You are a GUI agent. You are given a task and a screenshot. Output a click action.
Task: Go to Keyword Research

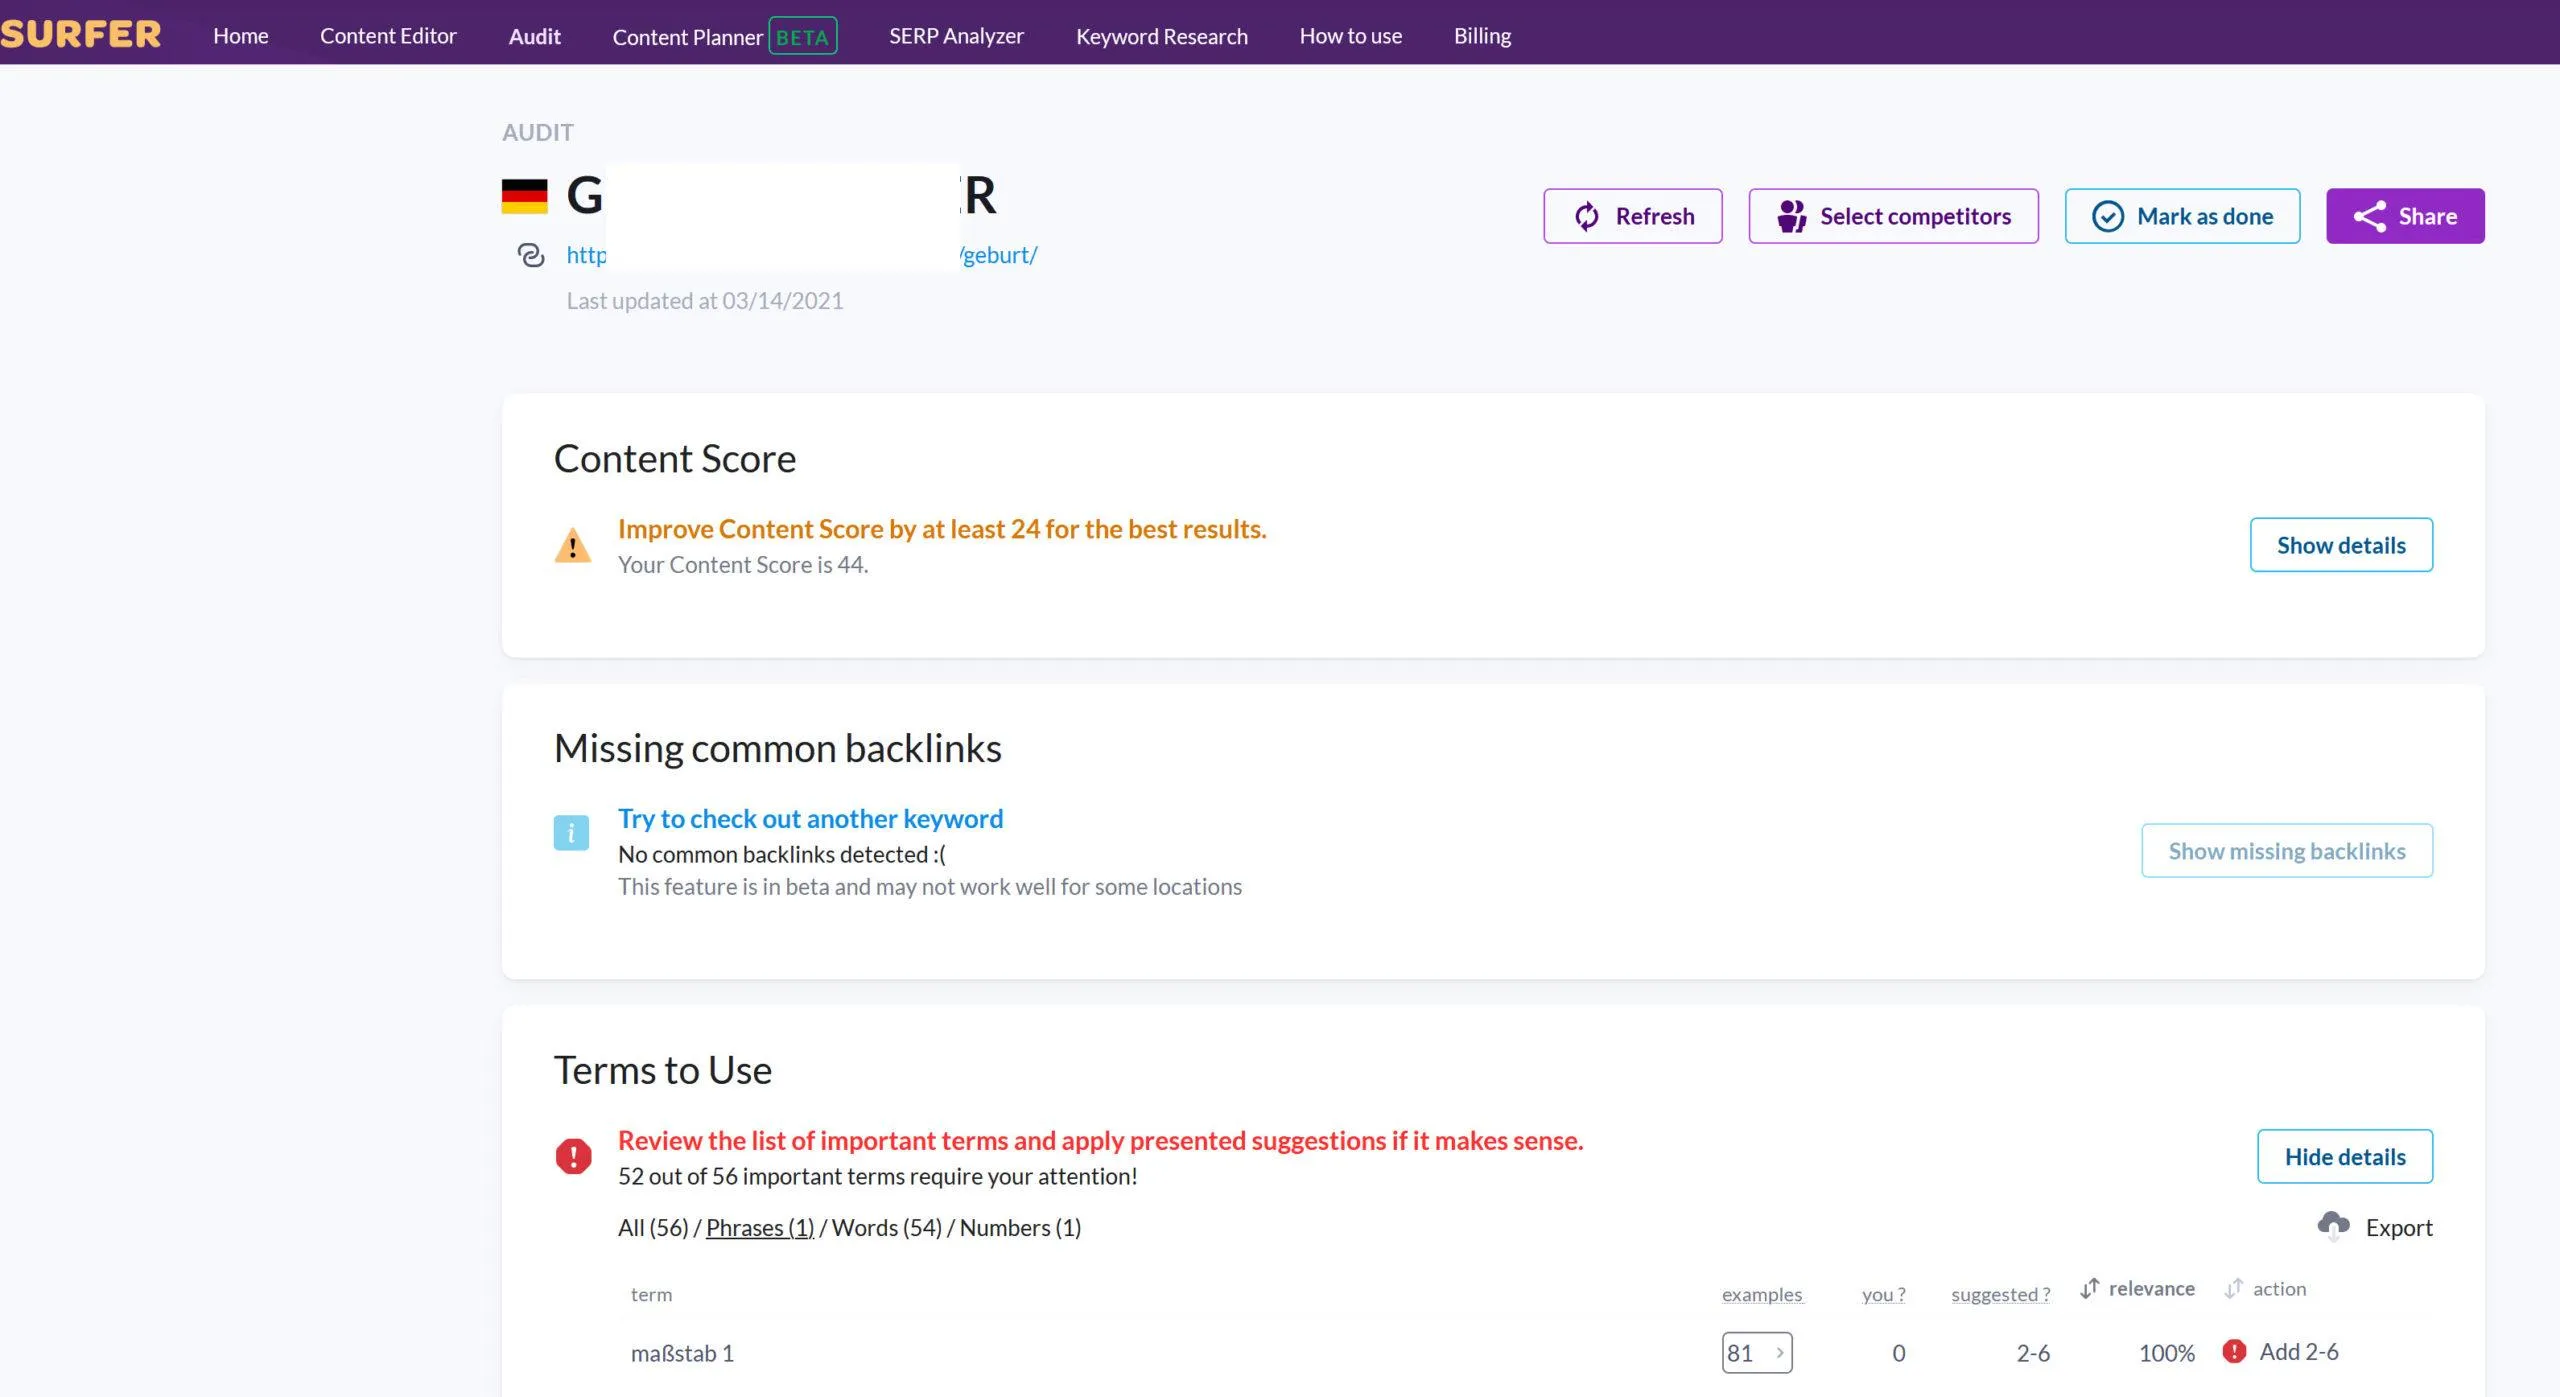(x=1162, y=36)
